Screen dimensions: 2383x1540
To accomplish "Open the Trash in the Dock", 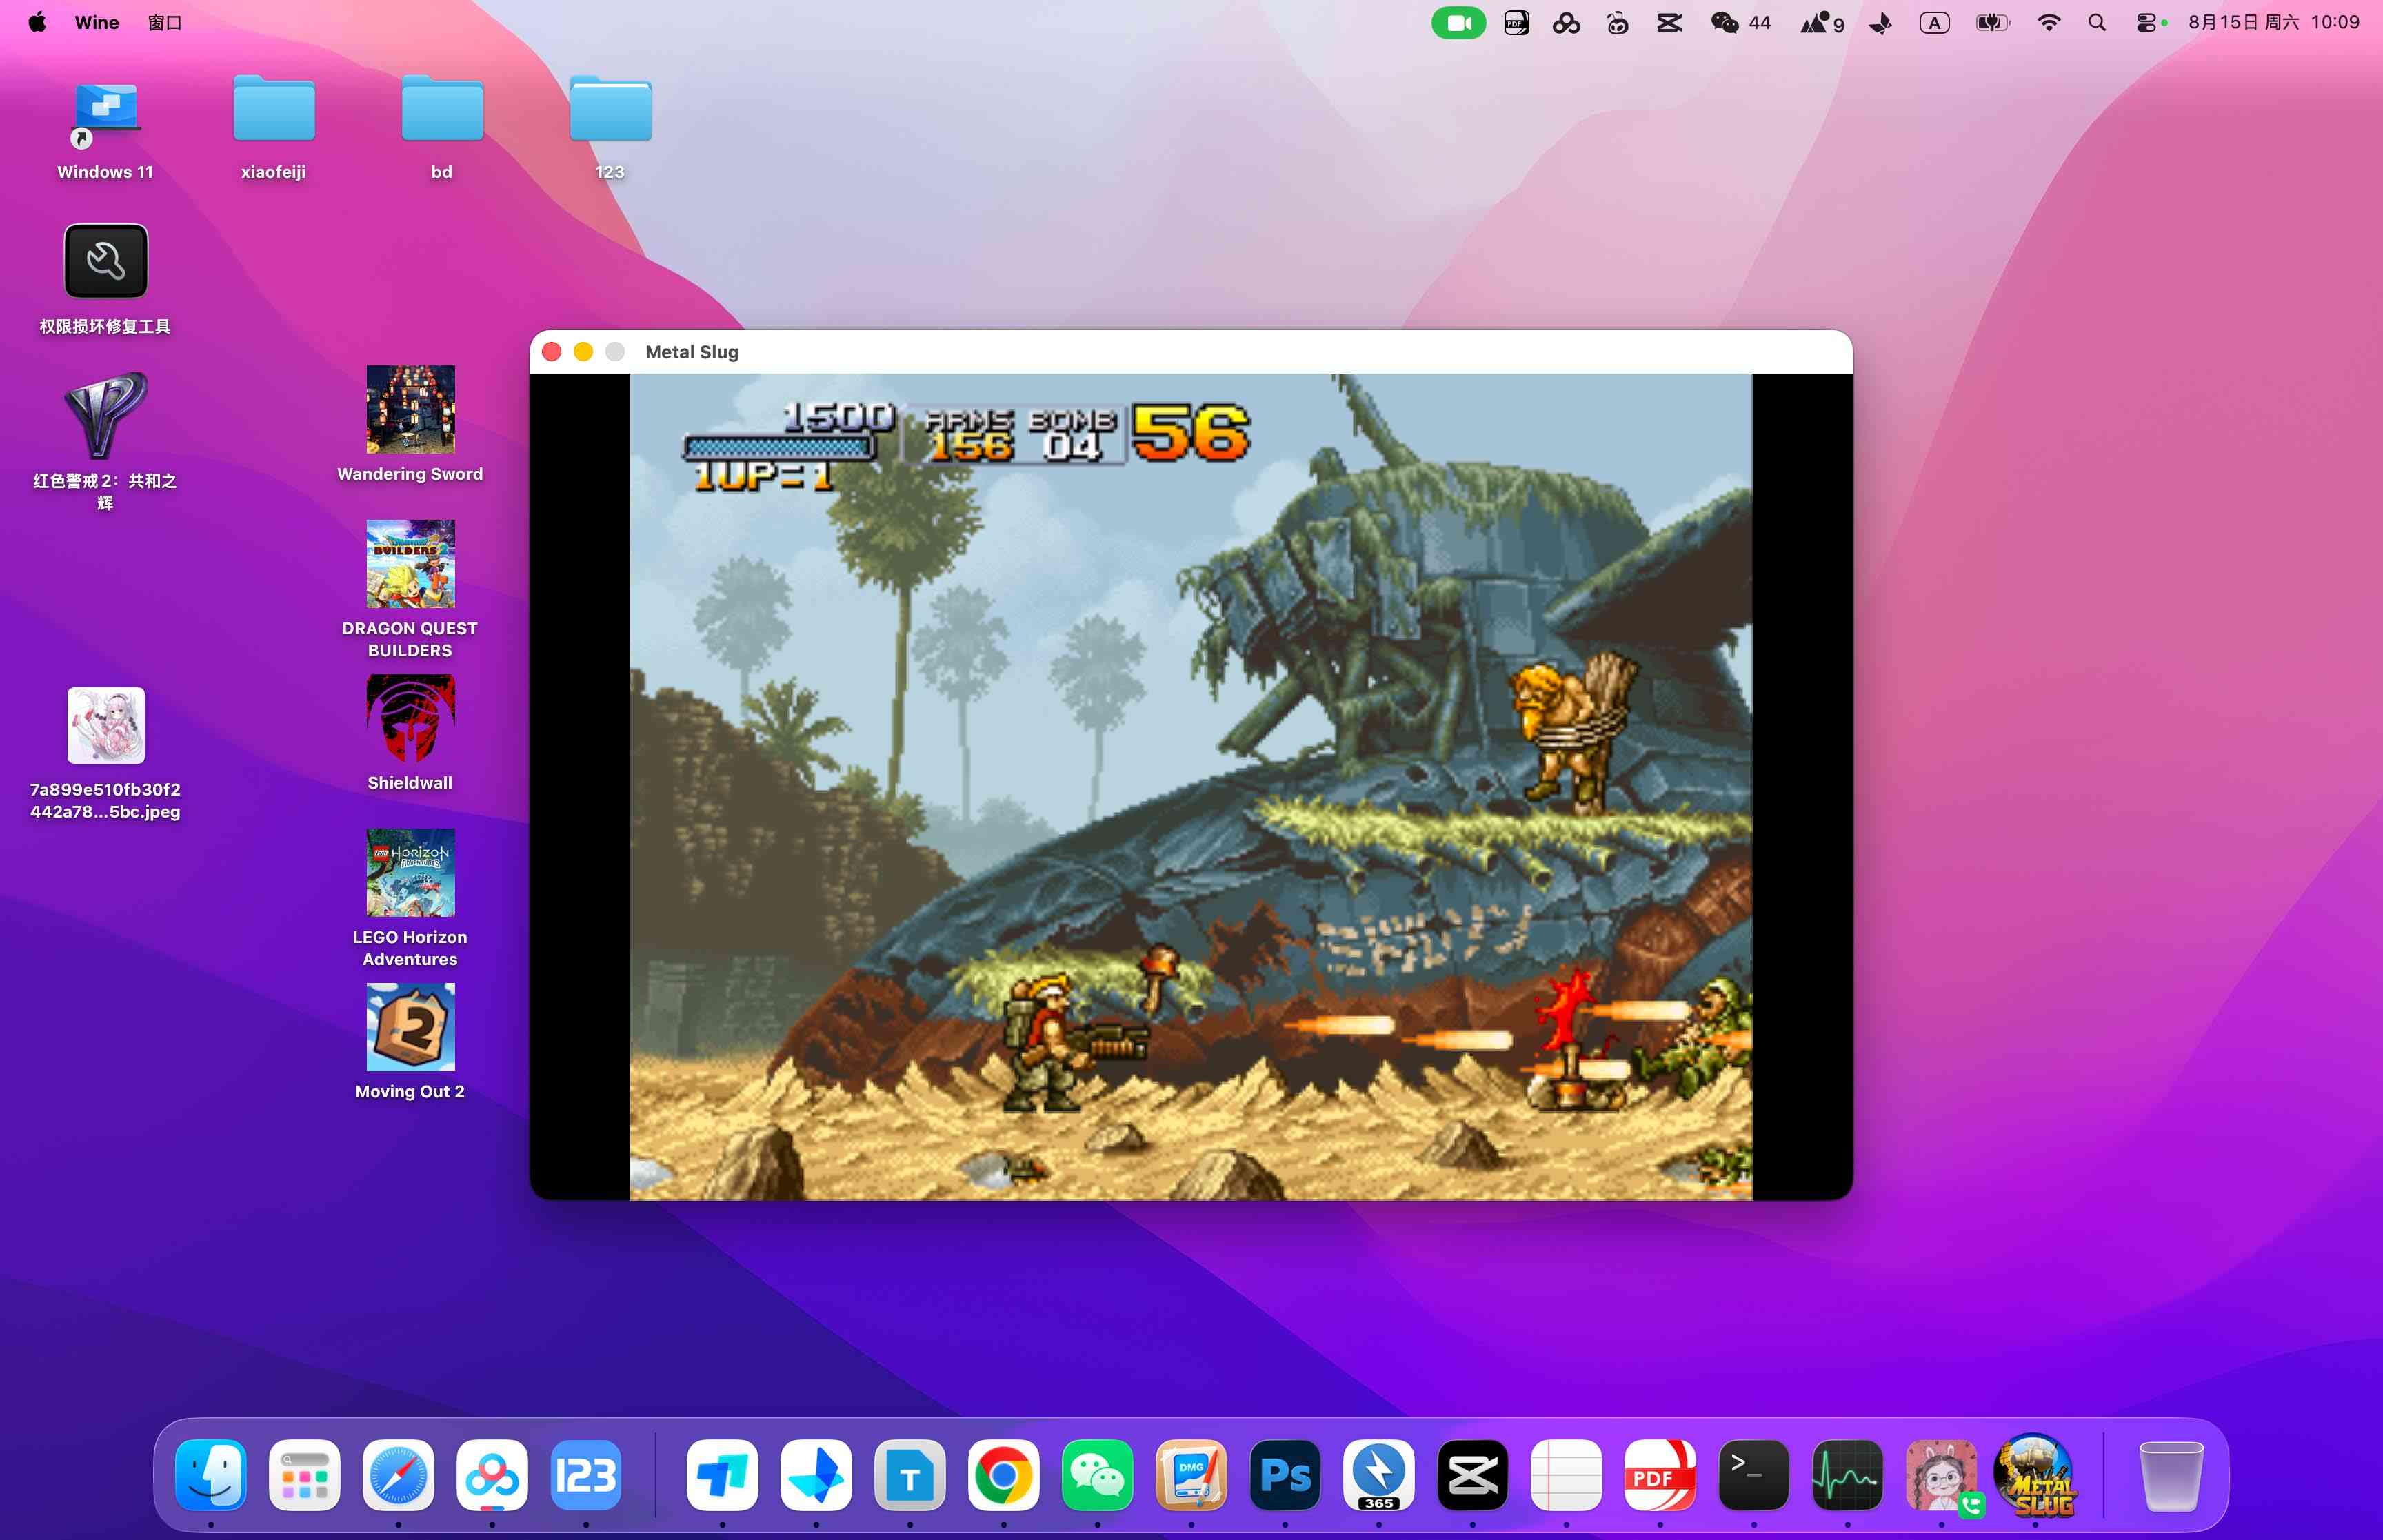I will click(x=2171, y=1475).
